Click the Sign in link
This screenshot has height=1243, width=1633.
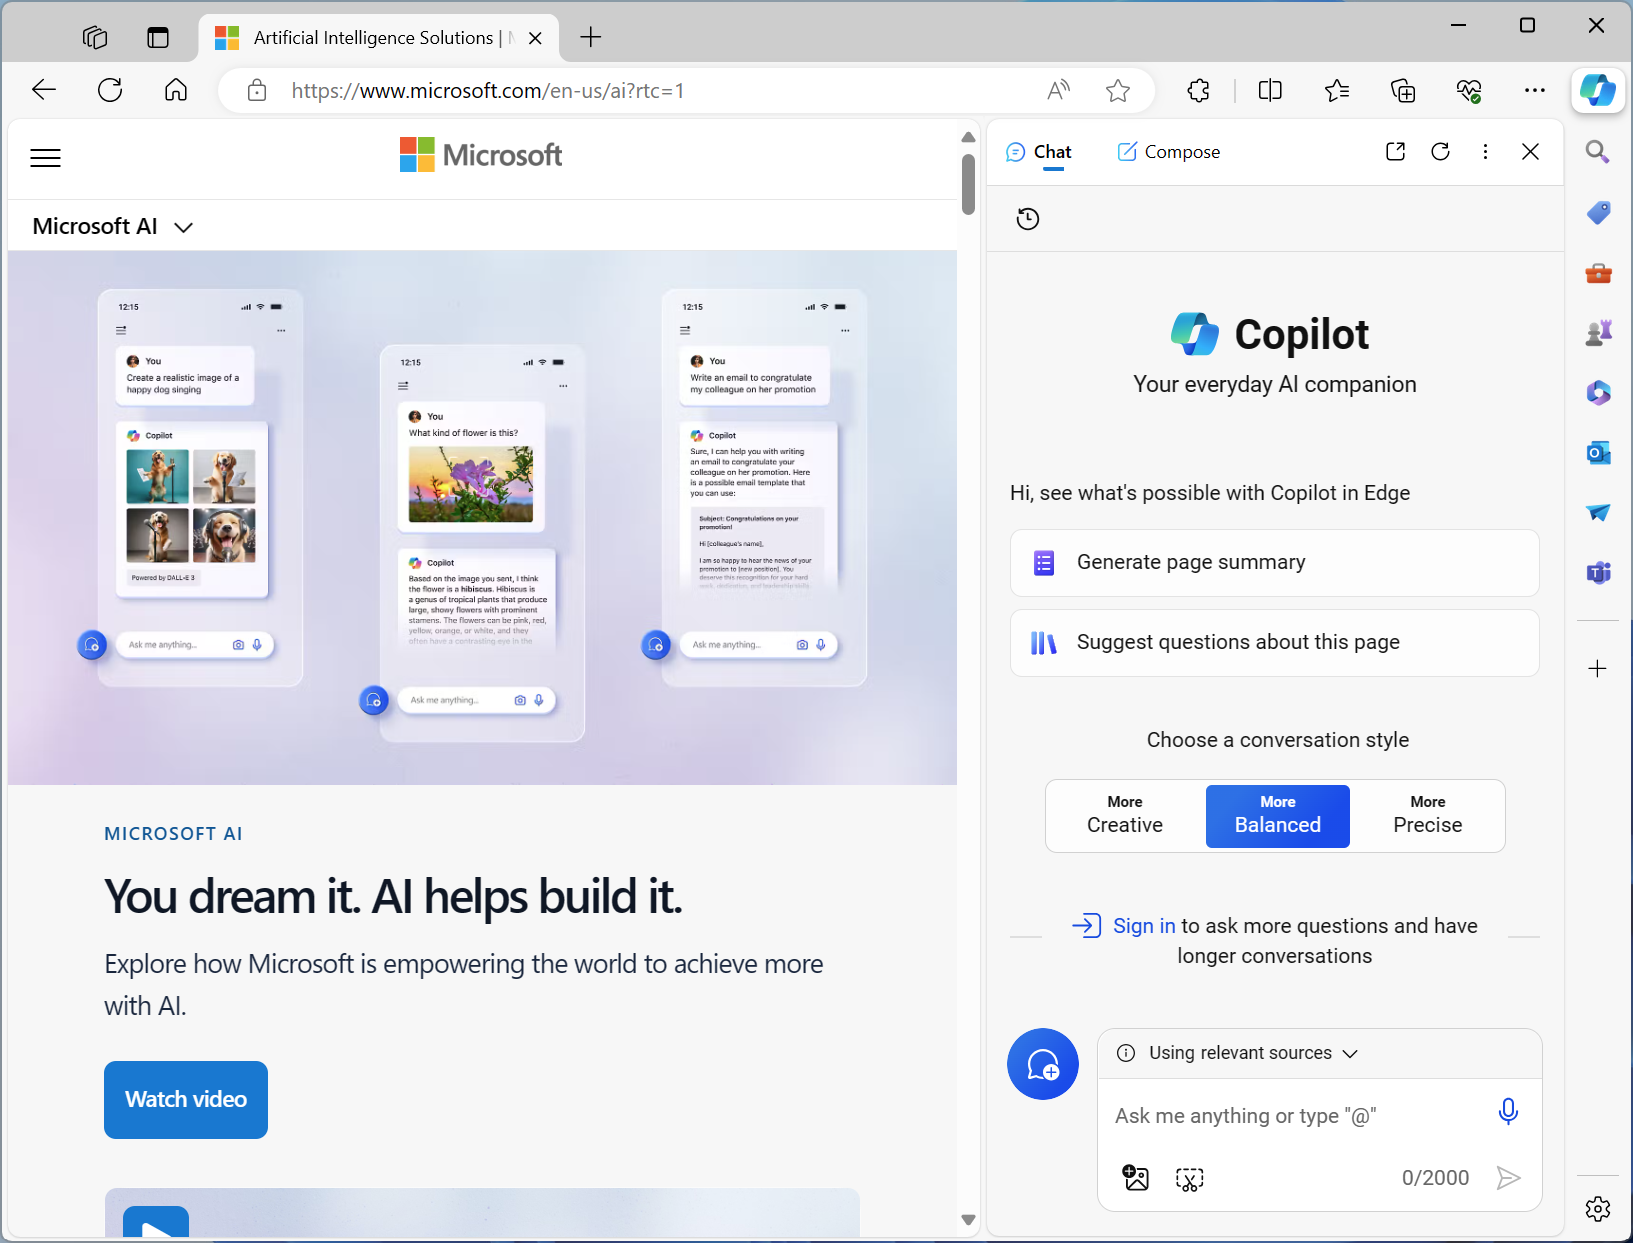coord(1144,926)
